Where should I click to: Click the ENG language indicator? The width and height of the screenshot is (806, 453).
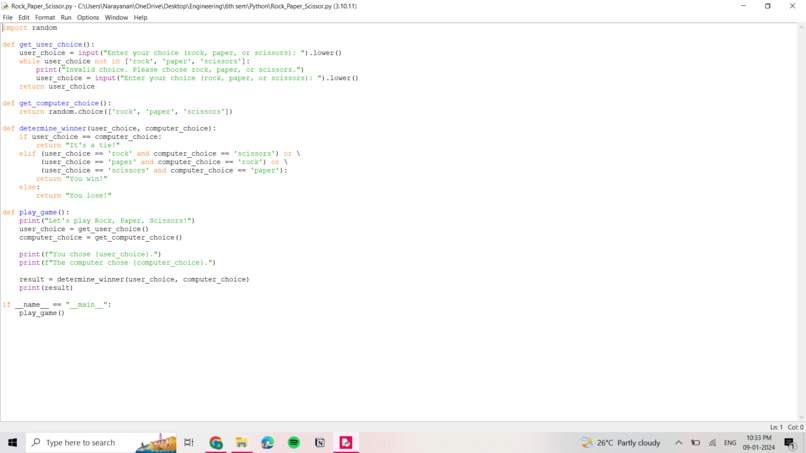click(x=730, y=442)
